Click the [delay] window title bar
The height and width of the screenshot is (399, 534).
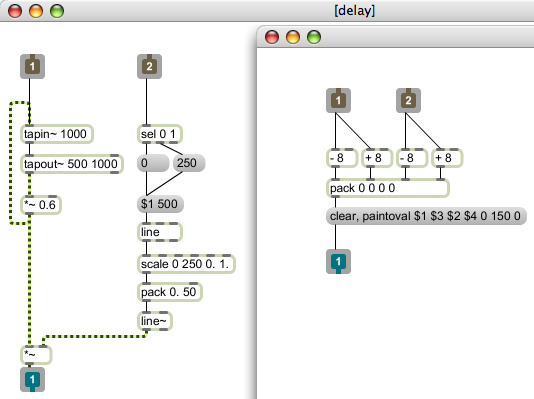click(354, 11)
